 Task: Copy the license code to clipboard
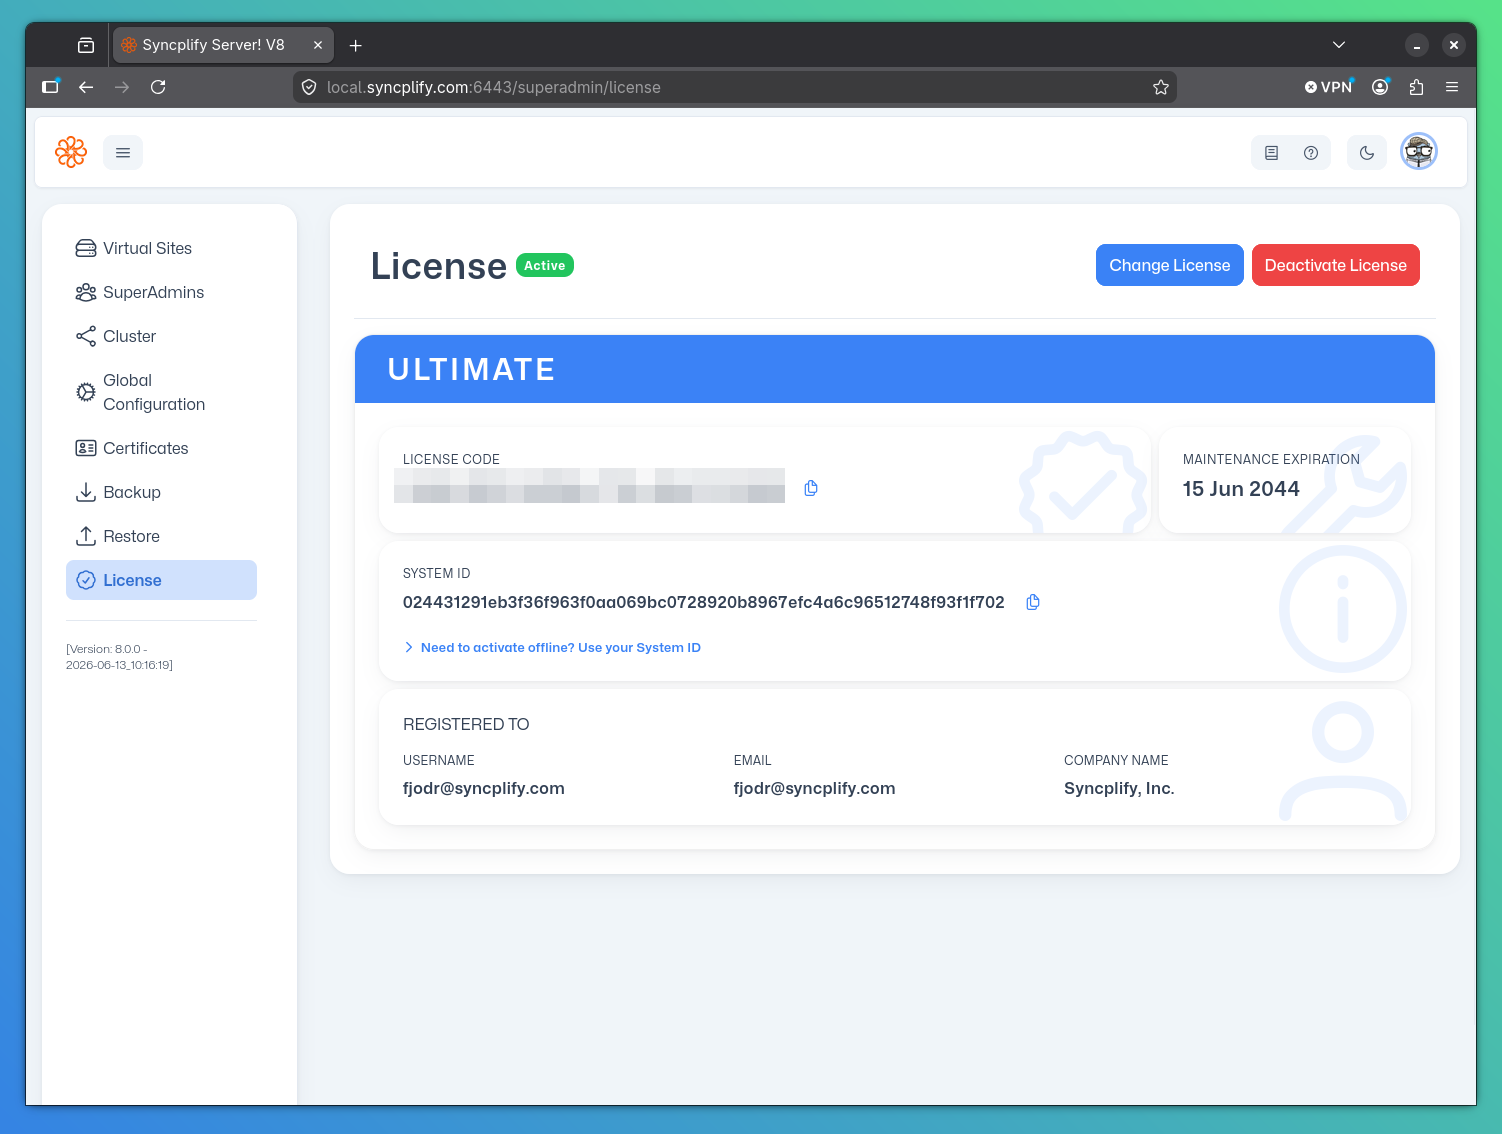(x=811, y=488)
